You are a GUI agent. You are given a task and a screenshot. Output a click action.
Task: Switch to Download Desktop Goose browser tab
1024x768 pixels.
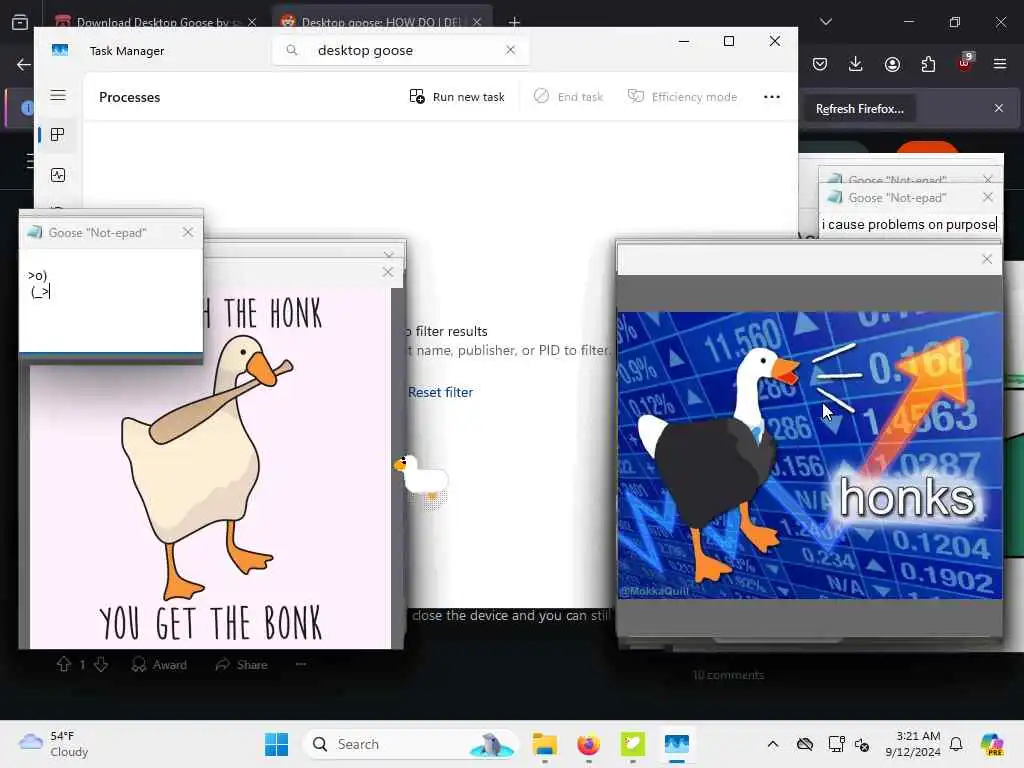click(153, 22)
